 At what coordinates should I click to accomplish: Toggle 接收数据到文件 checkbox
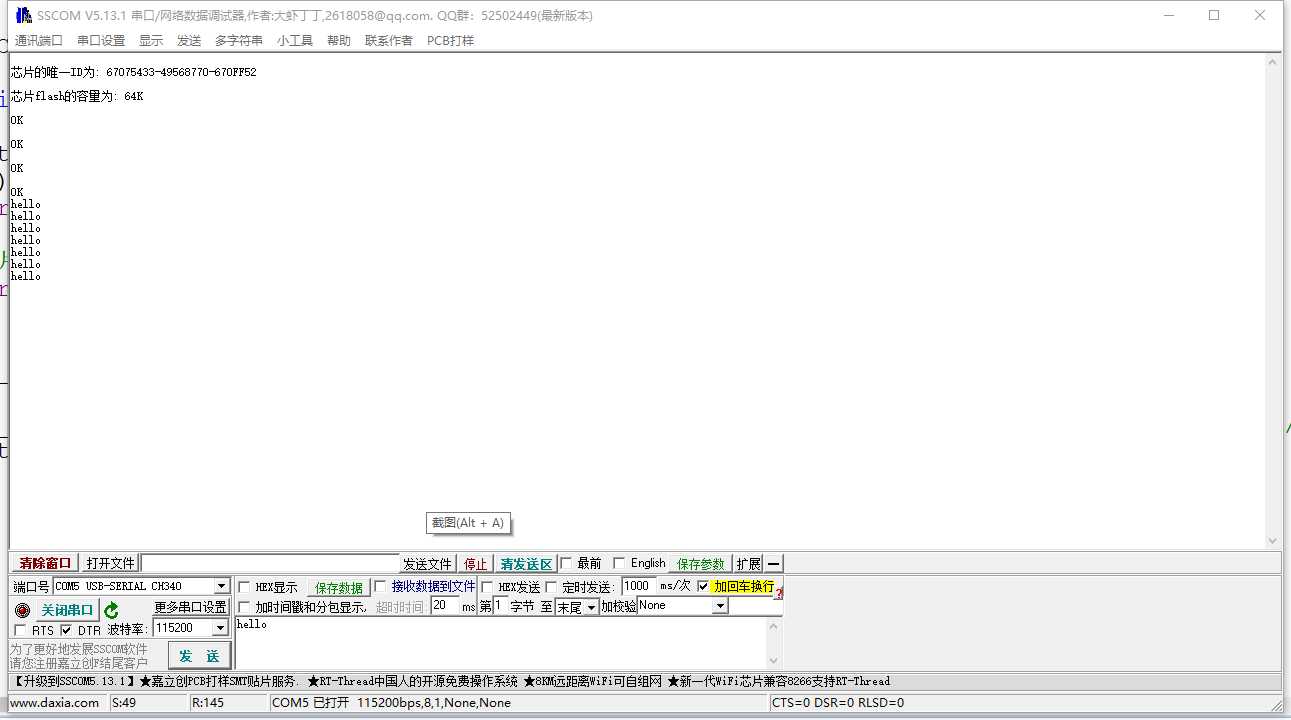pos(380,587)
